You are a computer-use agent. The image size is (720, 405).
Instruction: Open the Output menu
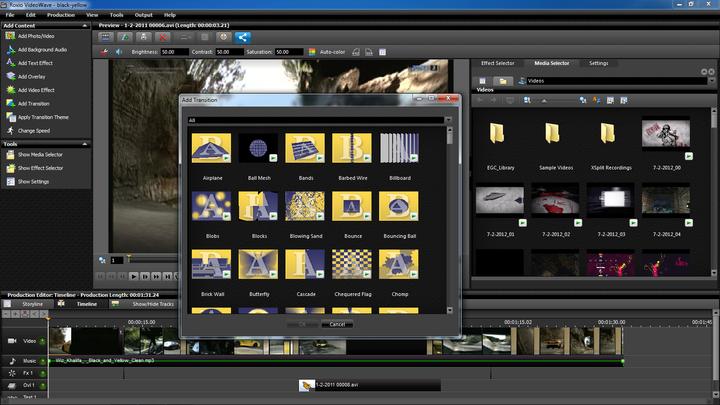(x=143, y=15)
